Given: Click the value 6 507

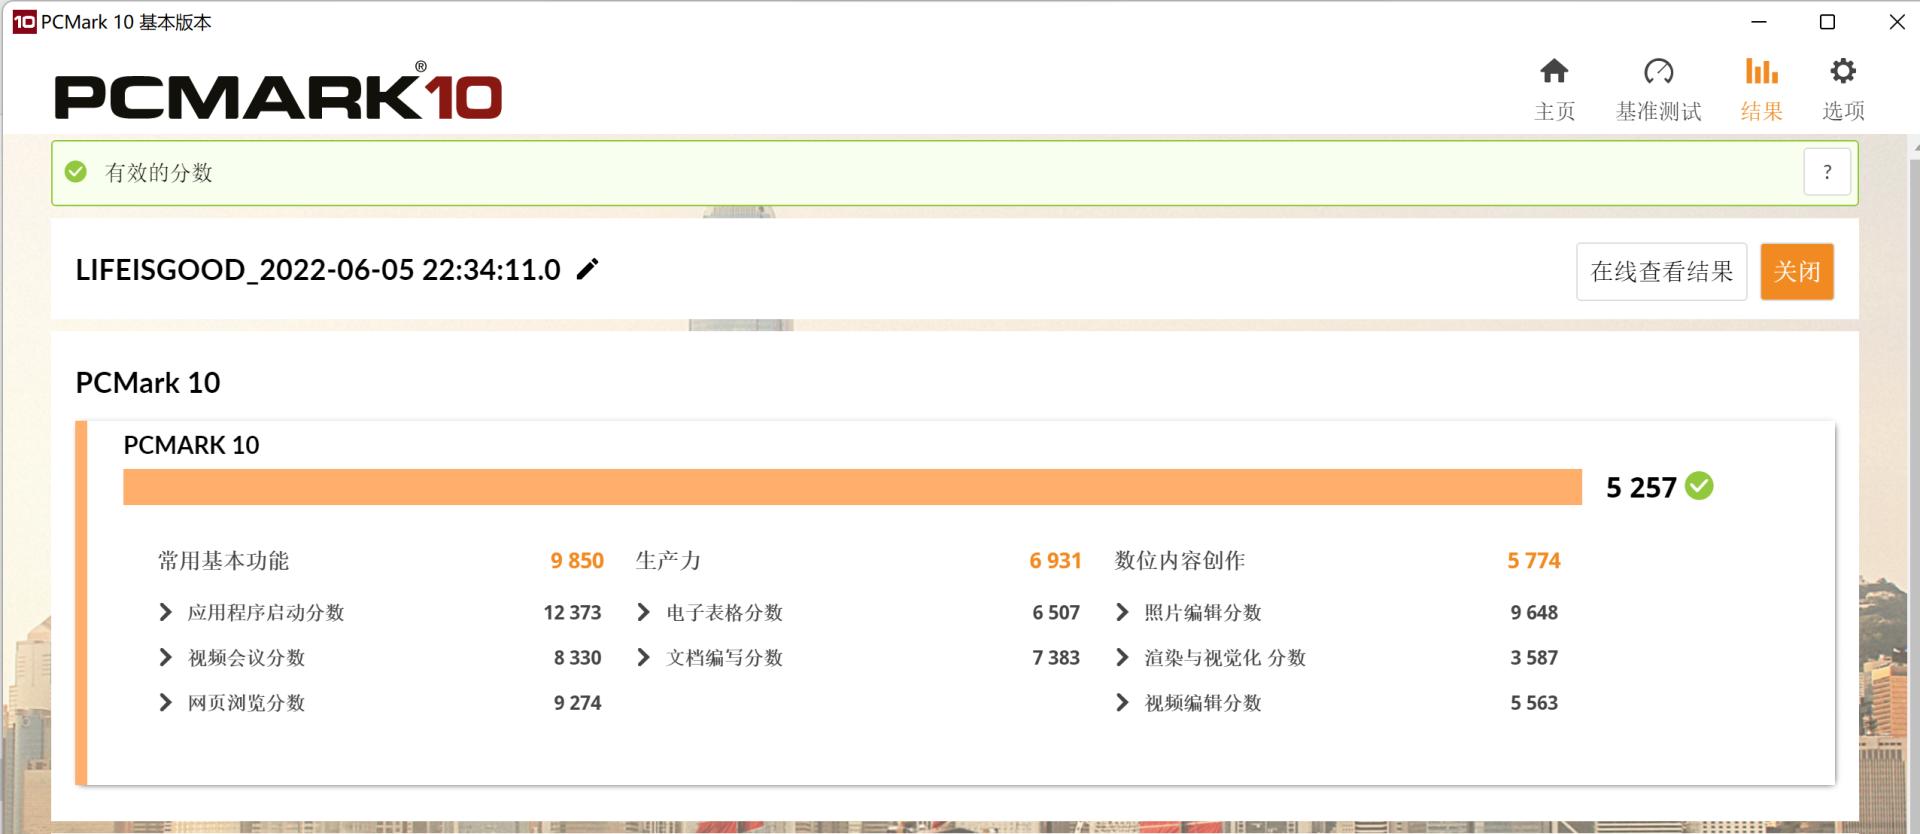Looking at the screenshot, I should point(1056,612).
